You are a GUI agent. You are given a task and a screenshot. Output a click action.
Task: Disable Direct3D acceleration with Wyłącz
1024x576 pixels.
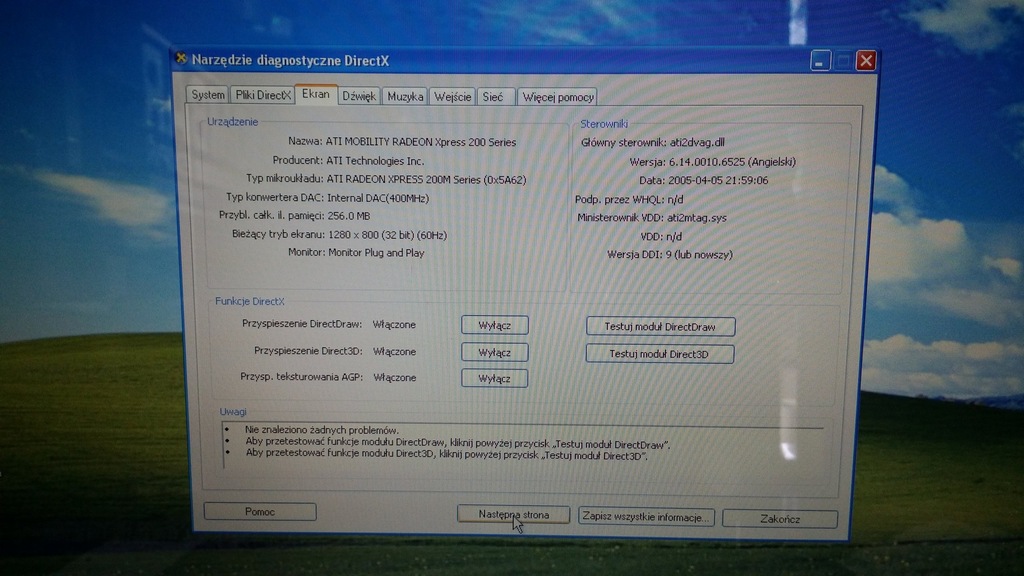pyautogui.click(x=494, y=353)
